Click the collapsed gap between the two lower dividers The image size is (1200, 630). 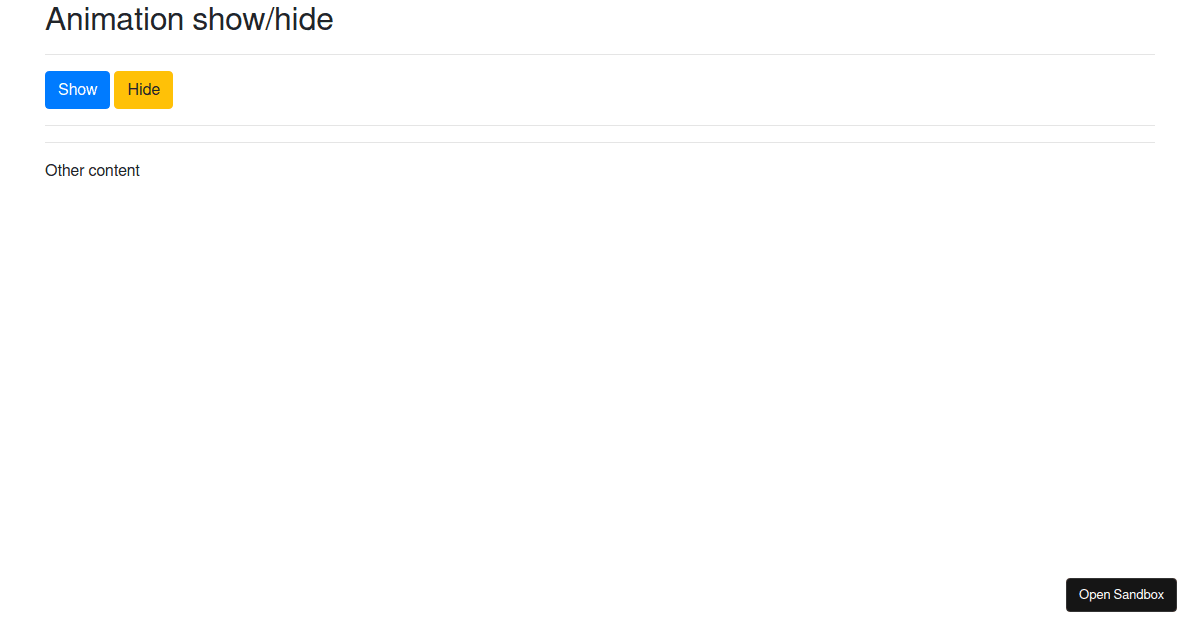[x=600, y=134]
